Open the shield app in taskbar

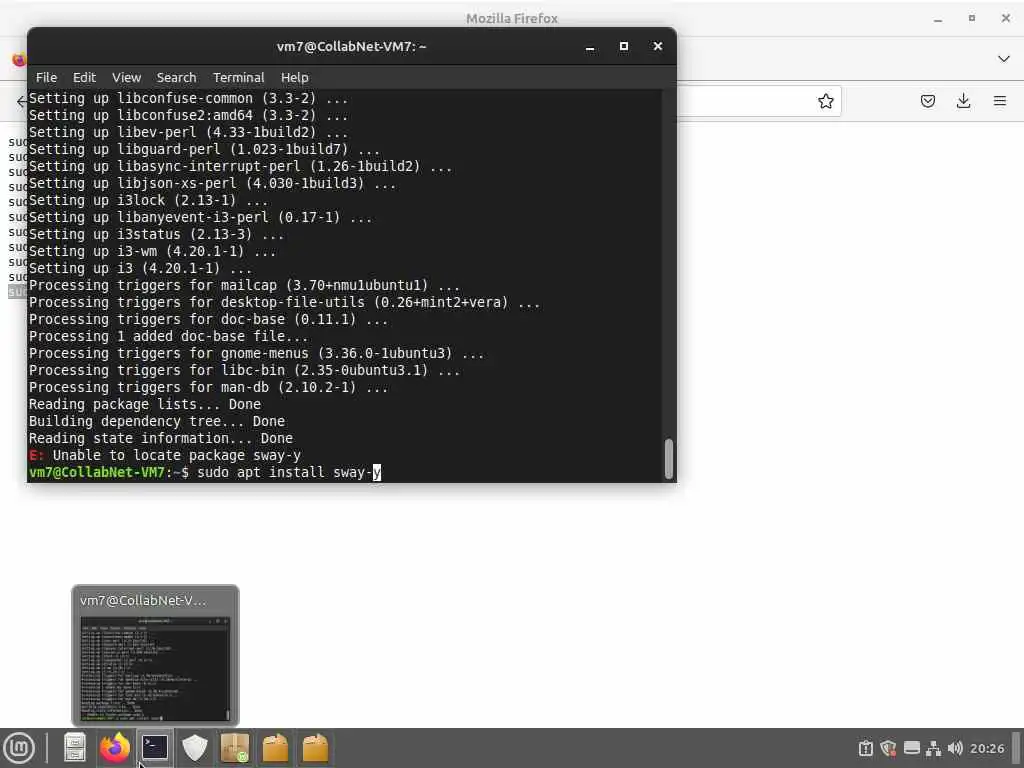tap(195, 748)
